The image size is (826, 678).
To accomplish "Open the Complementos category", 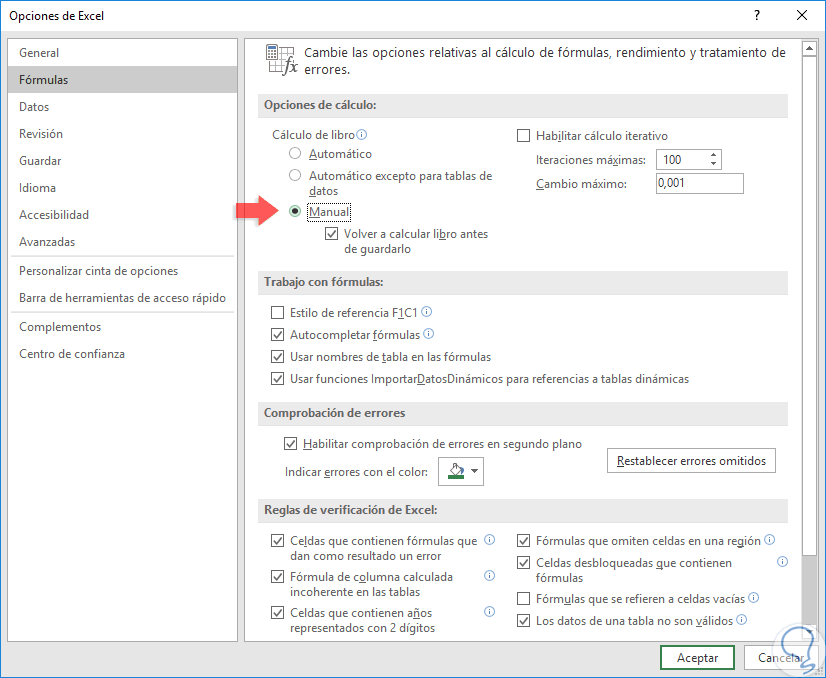I will click(123, 327).
